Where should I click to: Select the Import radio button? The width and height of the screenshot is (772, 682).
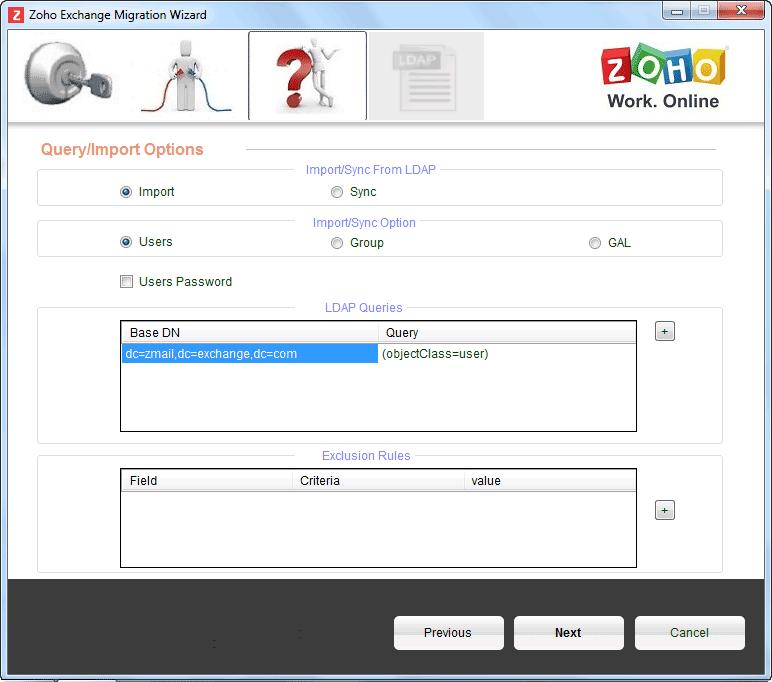(x=126, y=192)
